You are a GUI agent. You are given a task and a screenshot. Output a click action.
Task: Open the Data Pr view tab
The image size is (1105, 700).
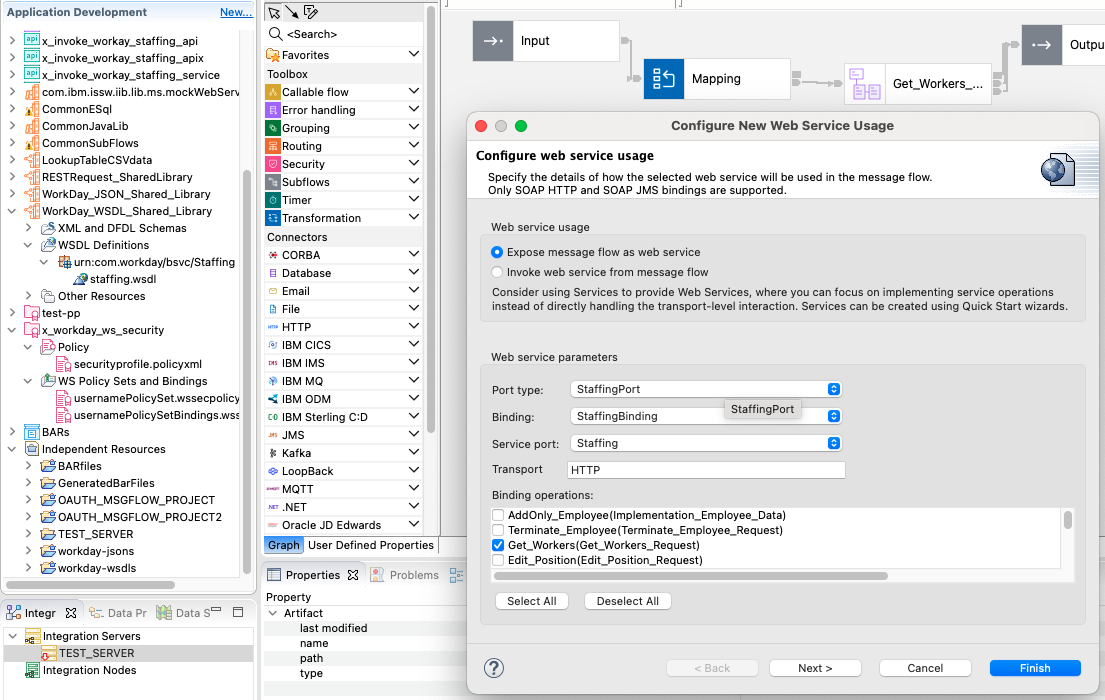click(118, 613)
